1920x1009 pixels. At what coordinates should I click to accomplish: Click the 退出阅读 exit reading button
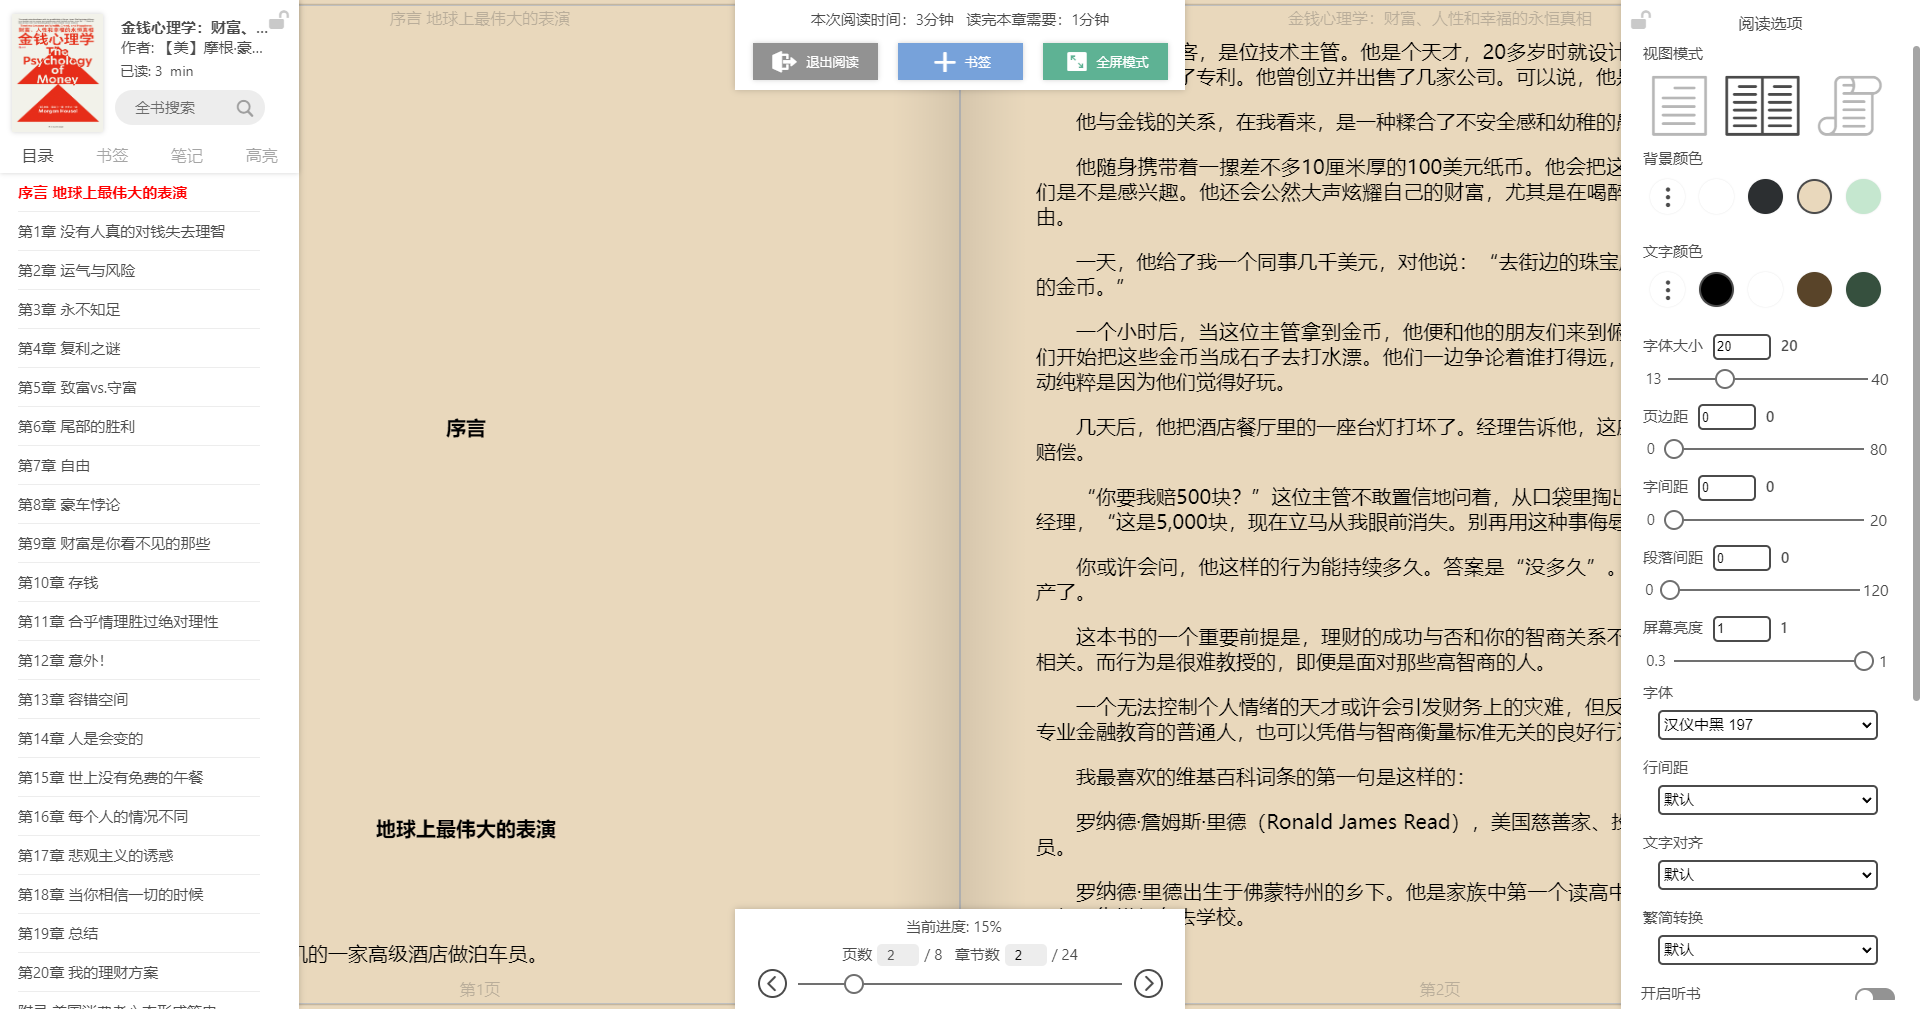[815, 62]
